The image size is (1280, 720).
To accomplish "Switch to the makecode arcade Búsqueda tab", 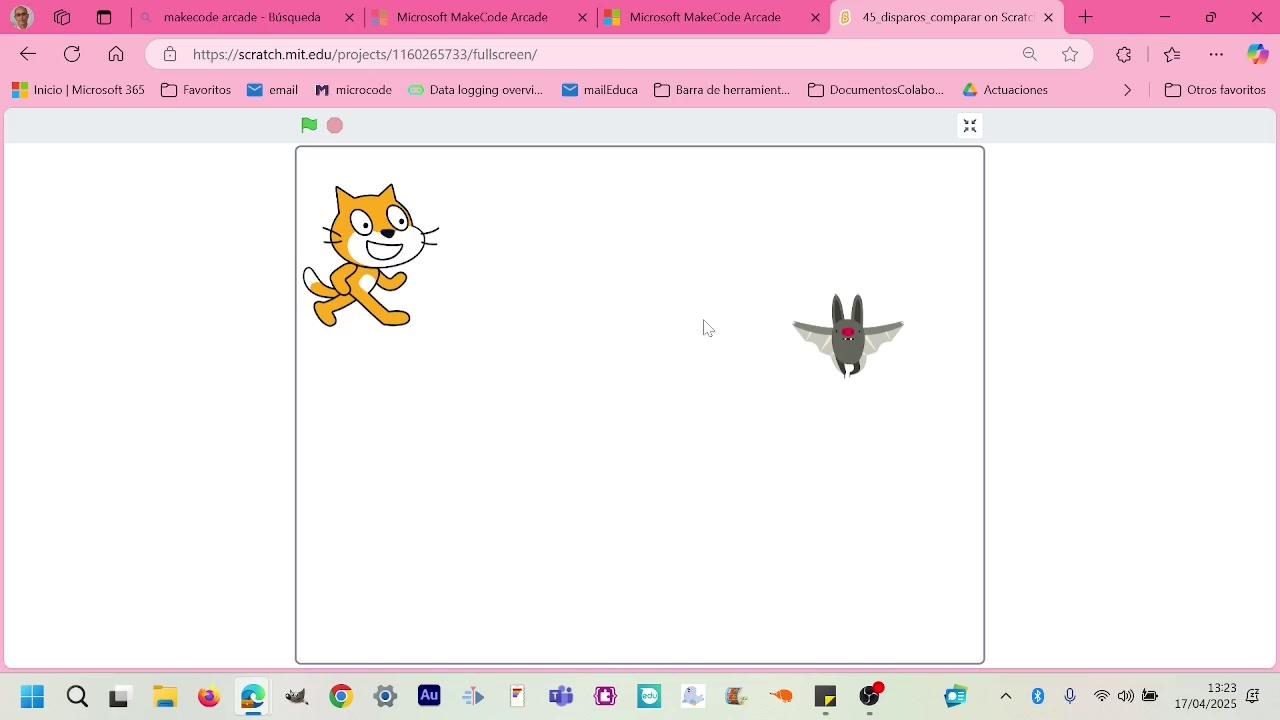I will point(247,17).
